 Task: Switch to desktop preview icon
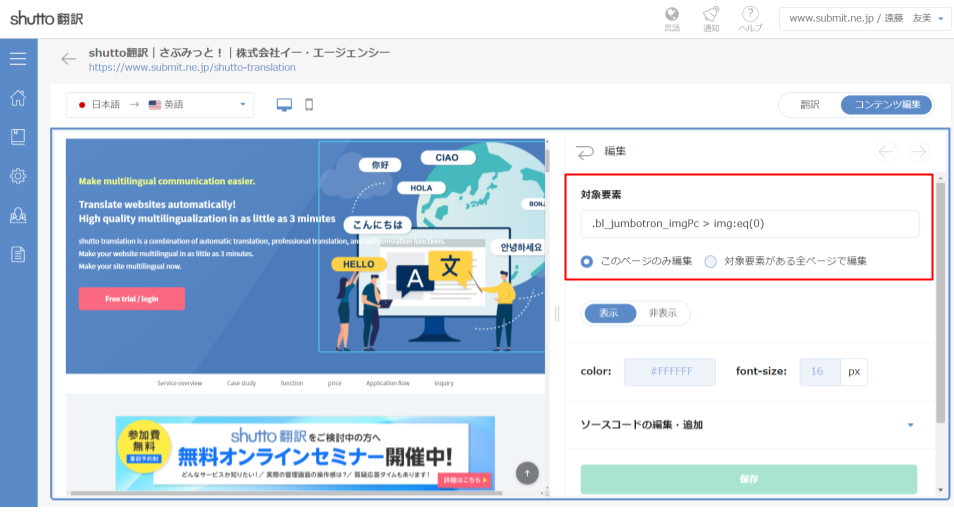pyautogui.click(x=284, y=105)
